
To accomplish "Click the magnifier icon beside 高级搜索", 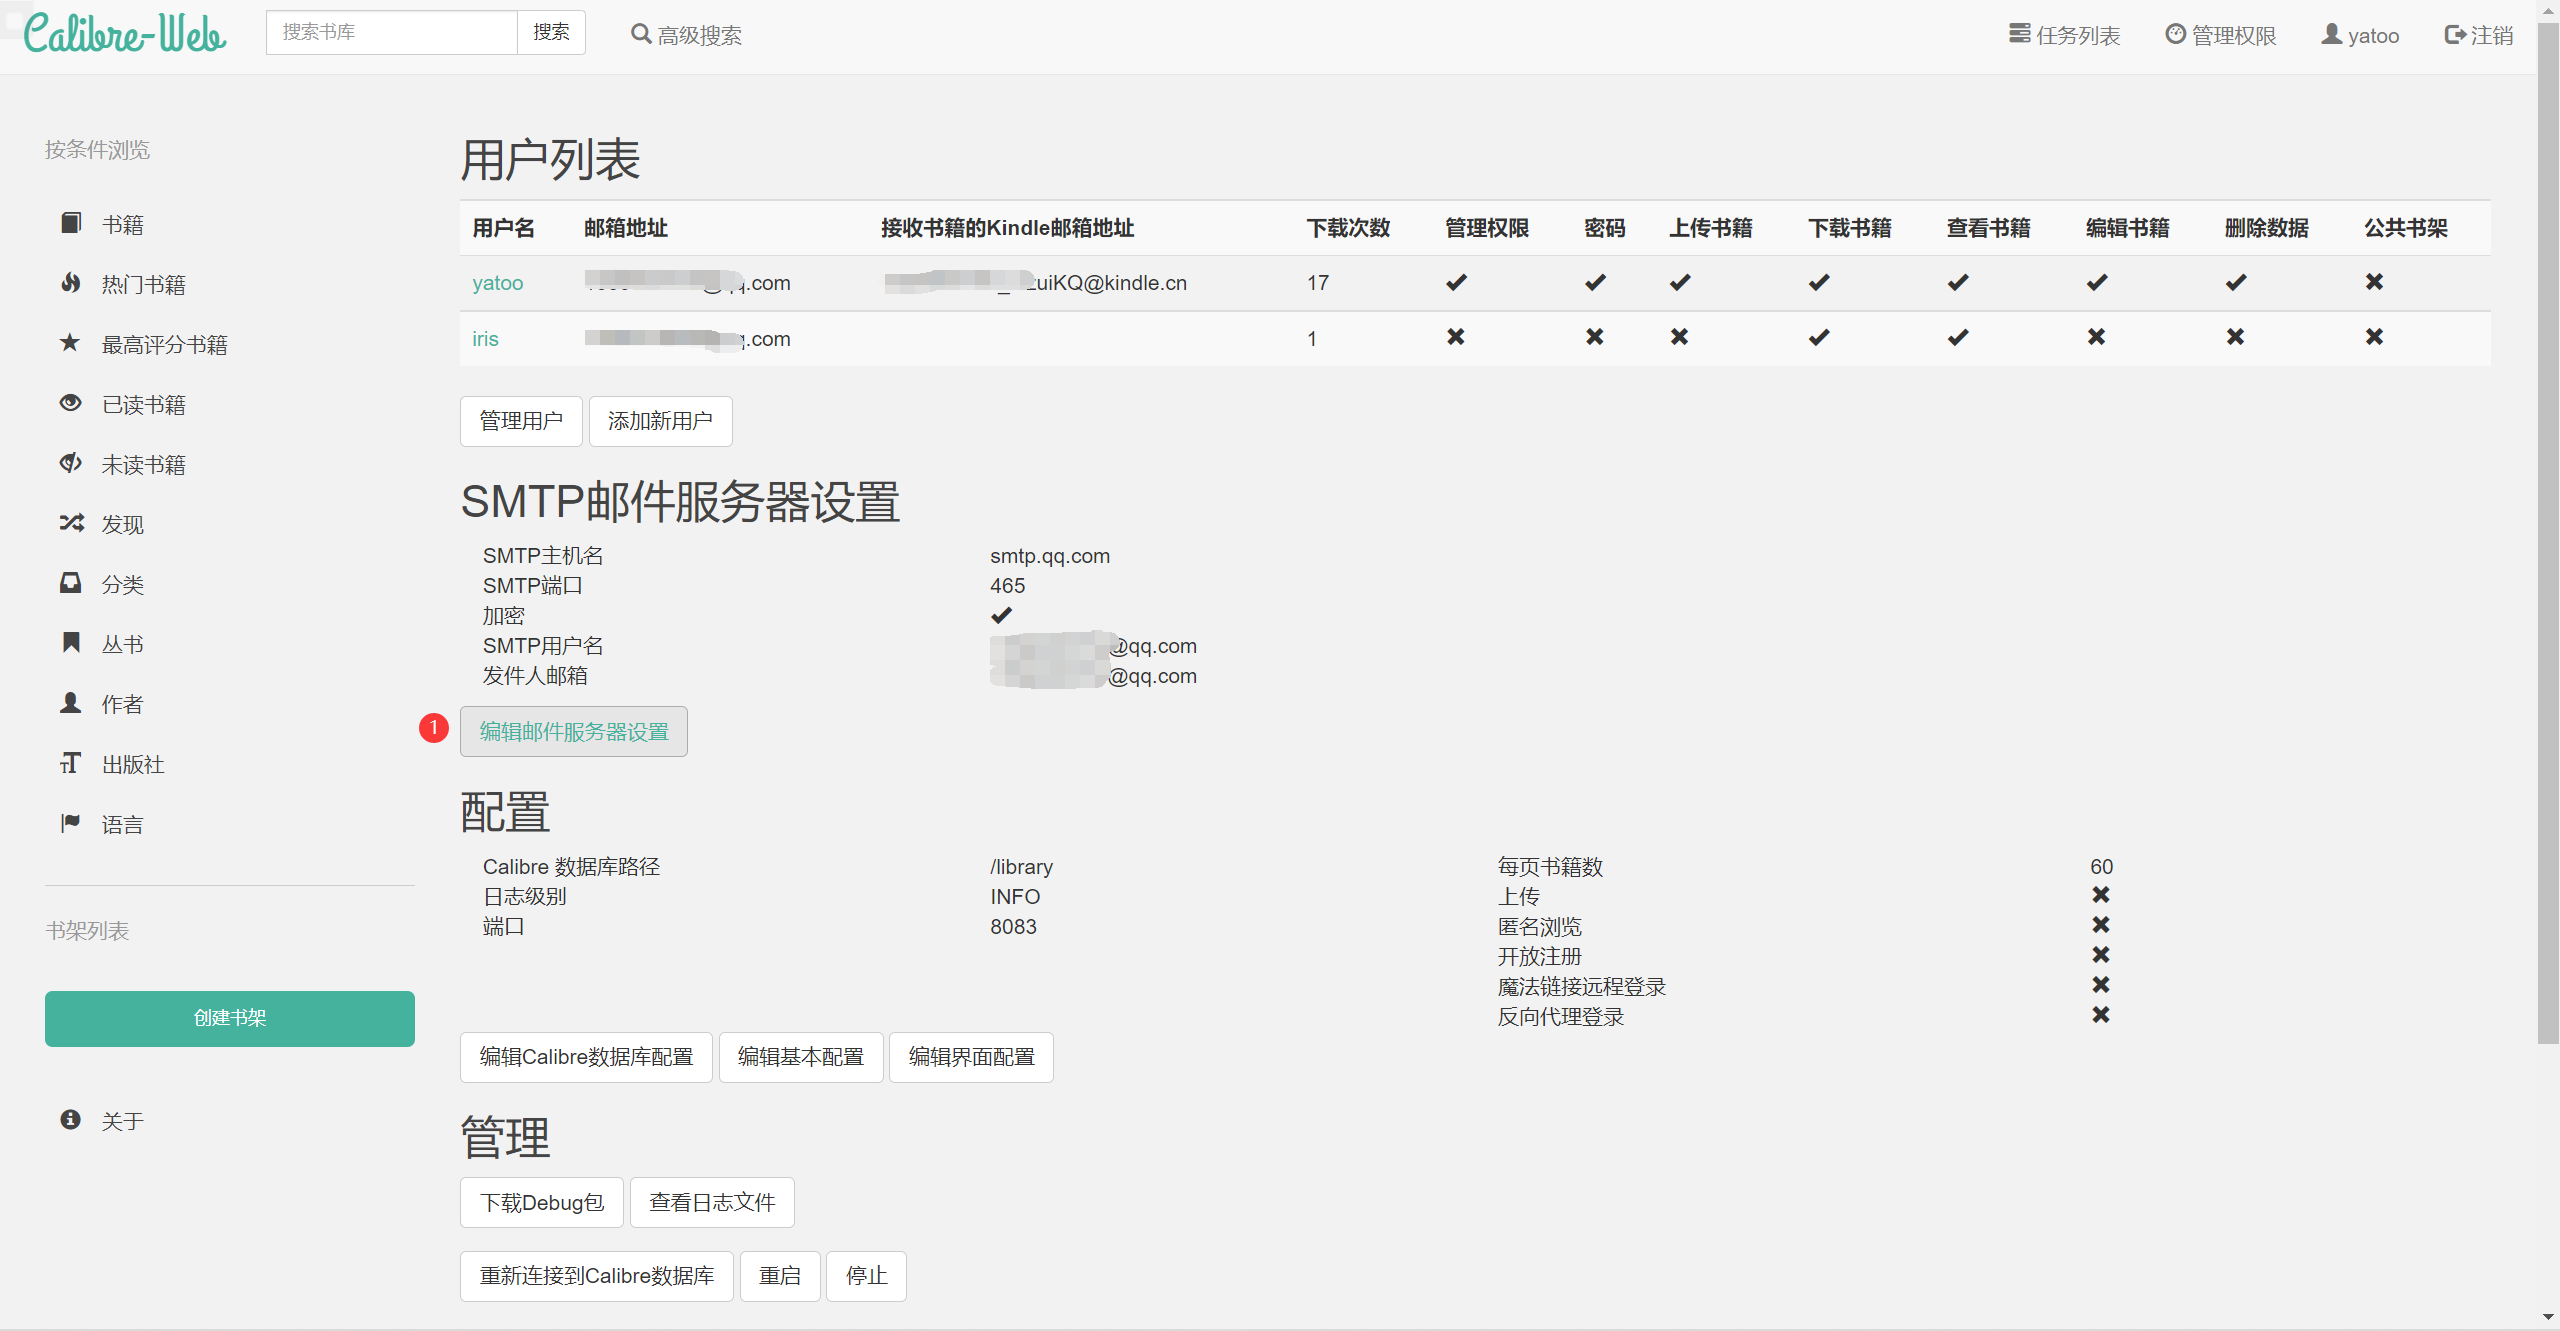I will point(641,34).
